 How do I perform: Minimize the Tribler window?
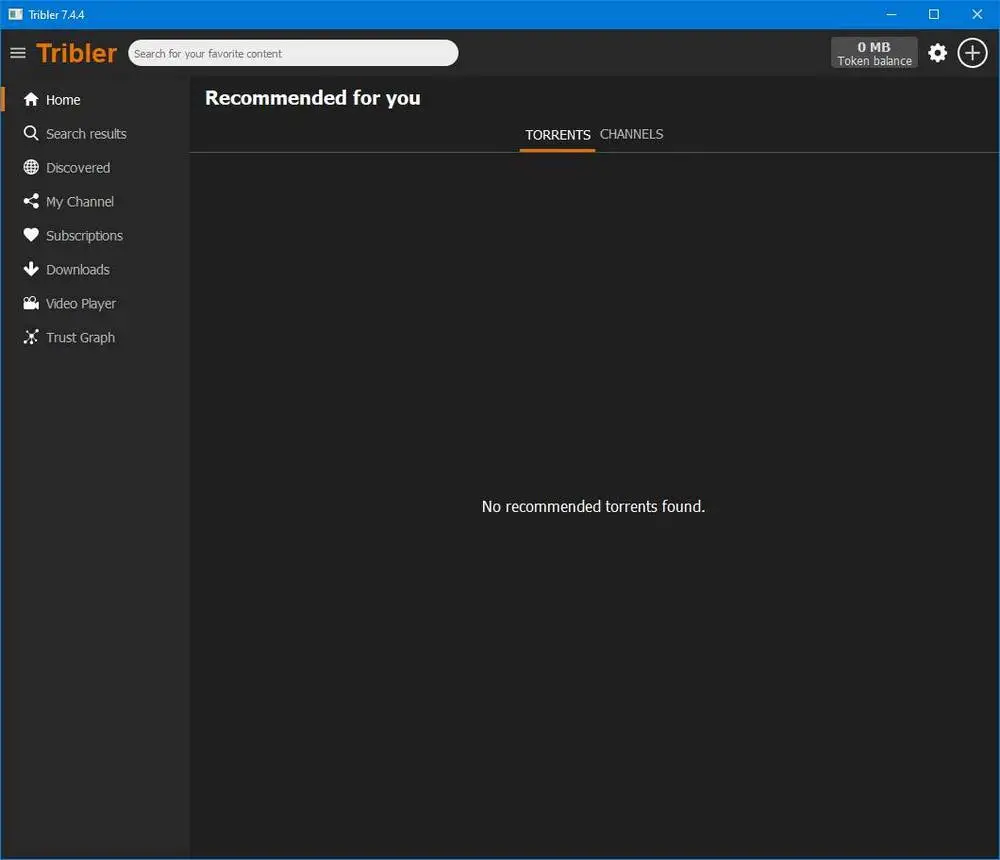(x=891, y=14)
